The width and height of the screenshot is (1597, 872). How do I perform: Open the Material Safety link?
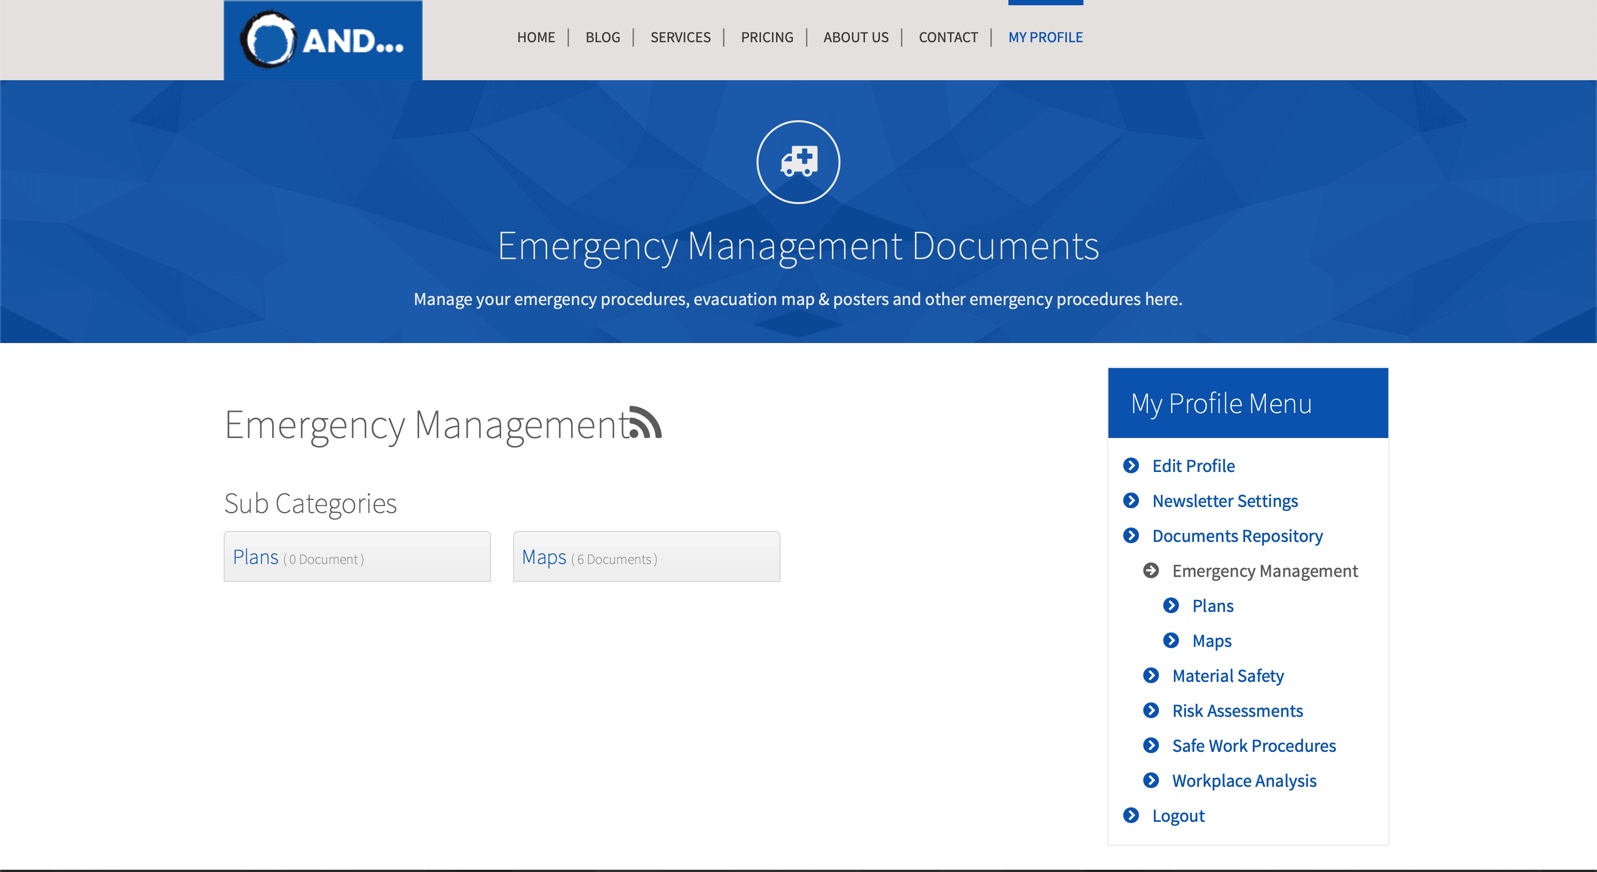(x=1228, y=676)
